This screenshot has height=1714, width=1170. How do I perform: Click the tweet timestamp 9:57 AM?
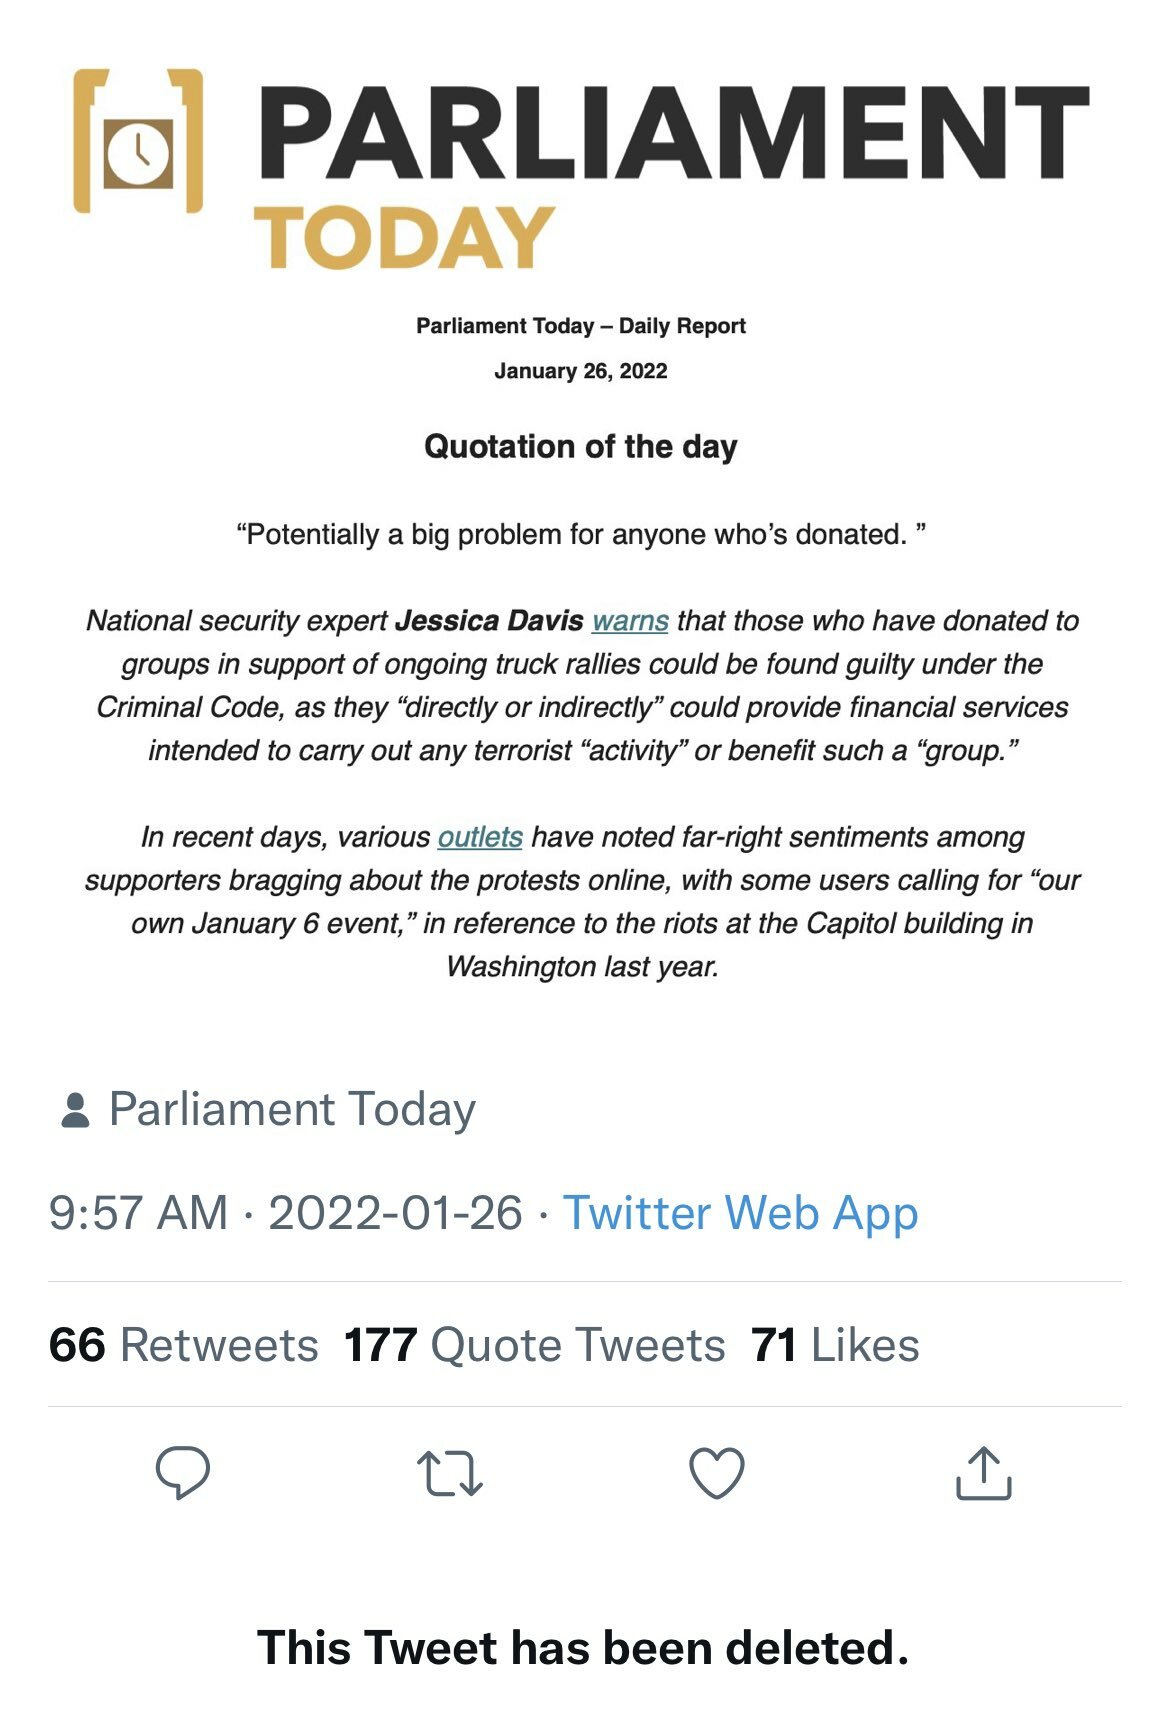point(138,1213)
